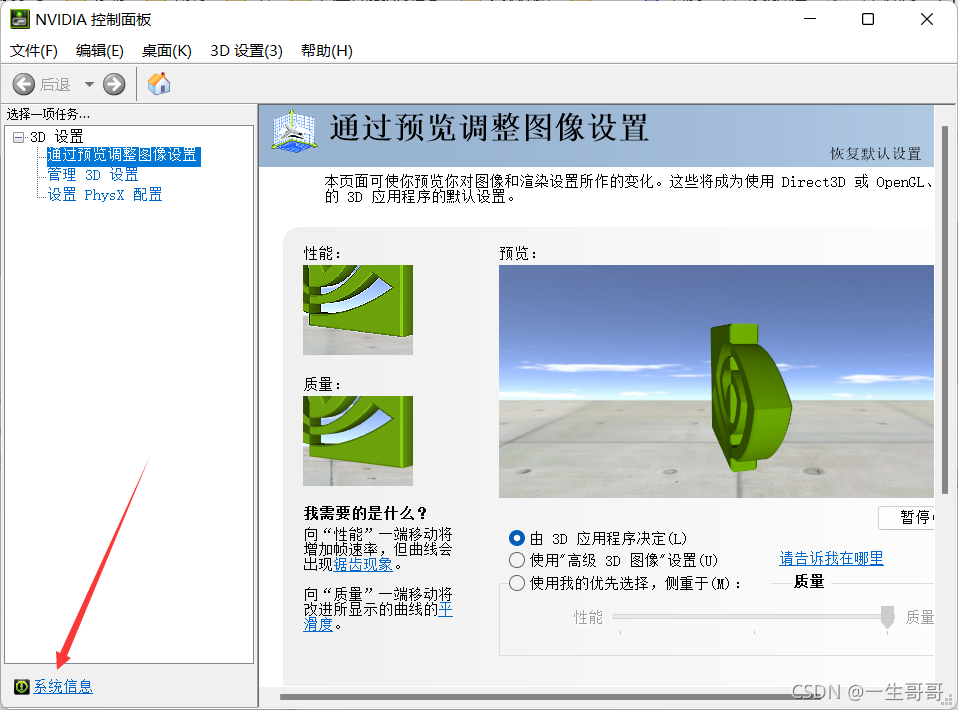
Task: Click the 暂停 button
Action: [x=908, y=517]
